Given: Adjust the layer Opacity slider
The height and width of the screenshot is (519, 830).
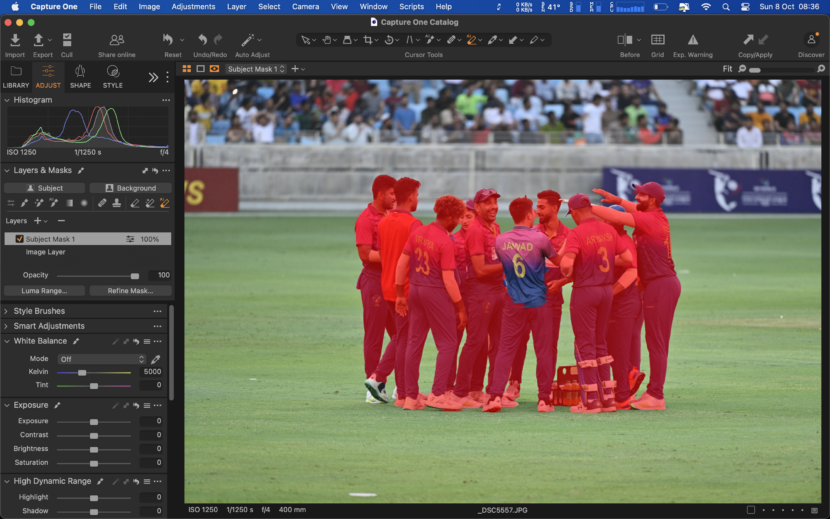Looking at the screenshot, I should pos(97,276).
